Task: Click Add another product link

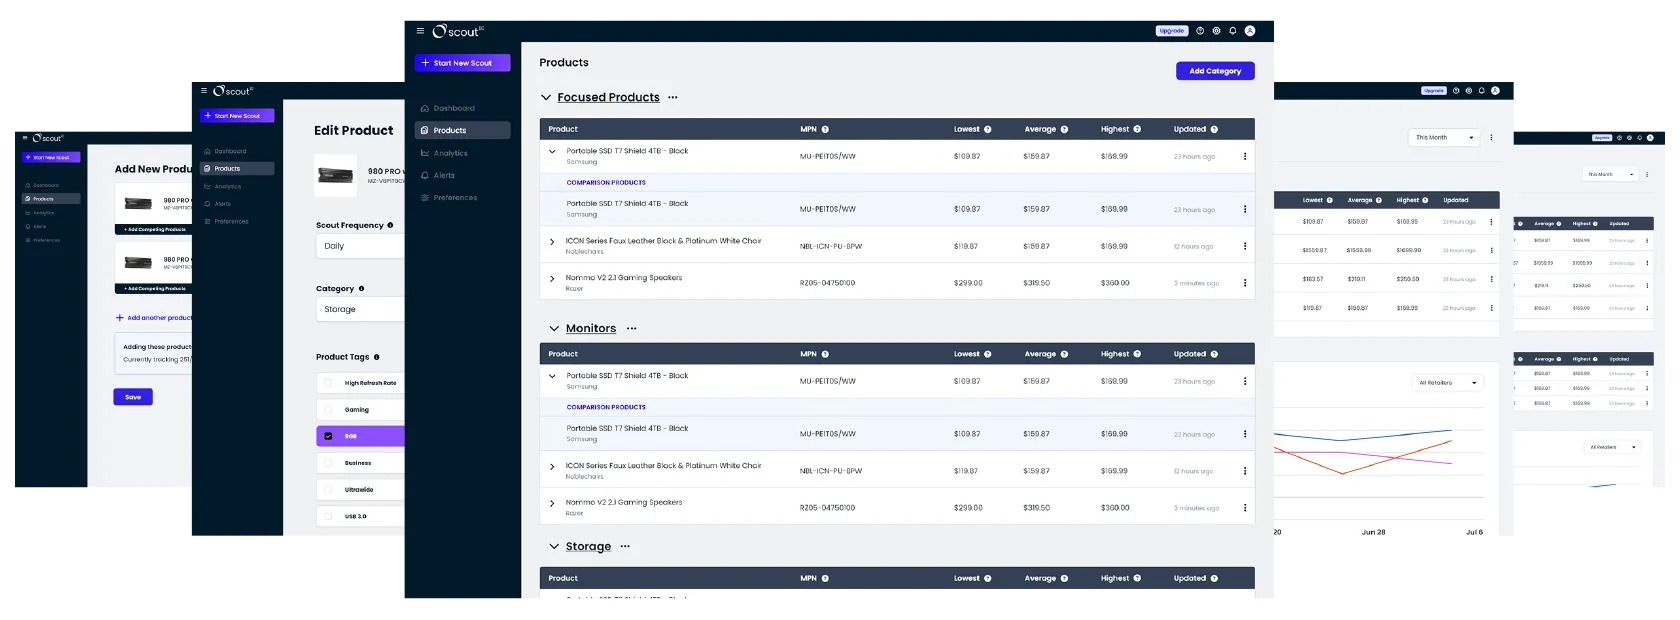Action: (154, 318)
